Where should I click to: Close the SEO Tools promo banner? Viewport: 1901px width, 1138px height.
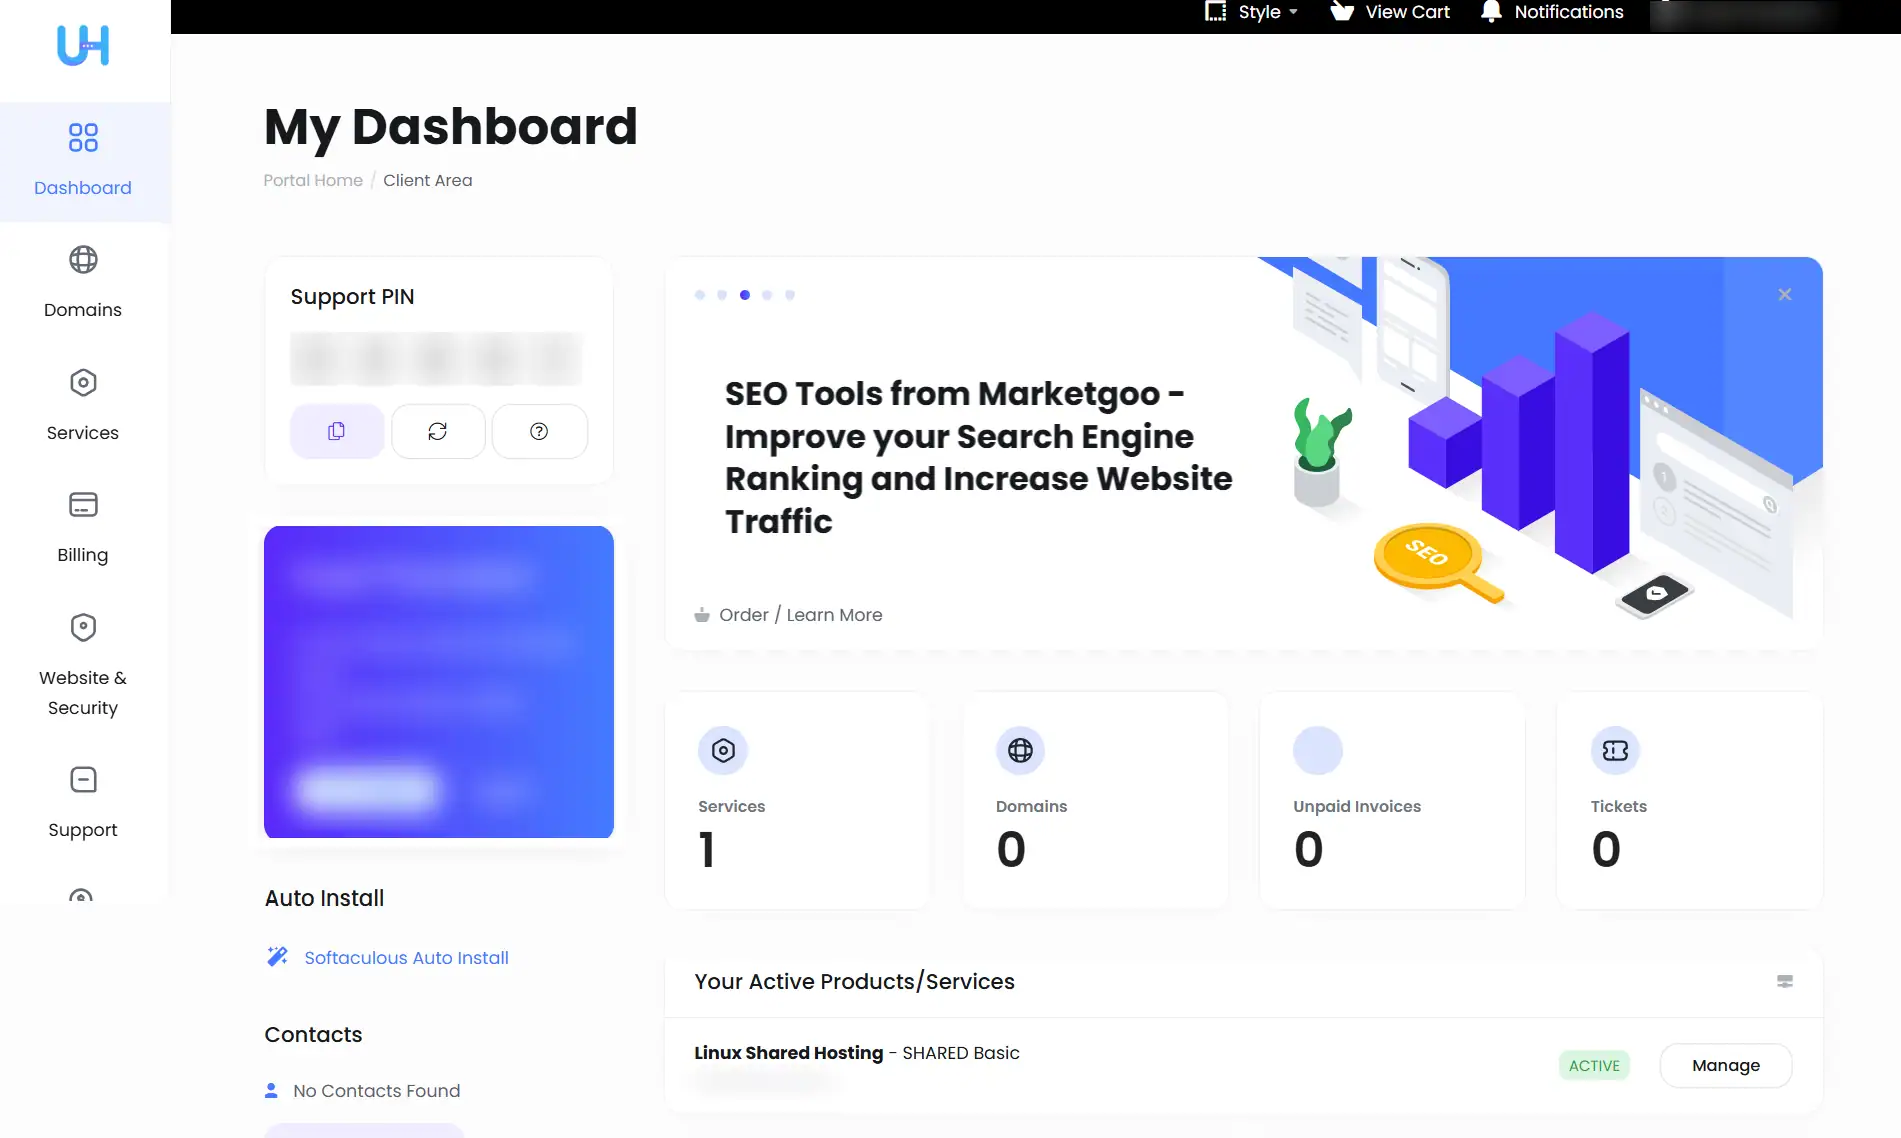click(1785, 294)
